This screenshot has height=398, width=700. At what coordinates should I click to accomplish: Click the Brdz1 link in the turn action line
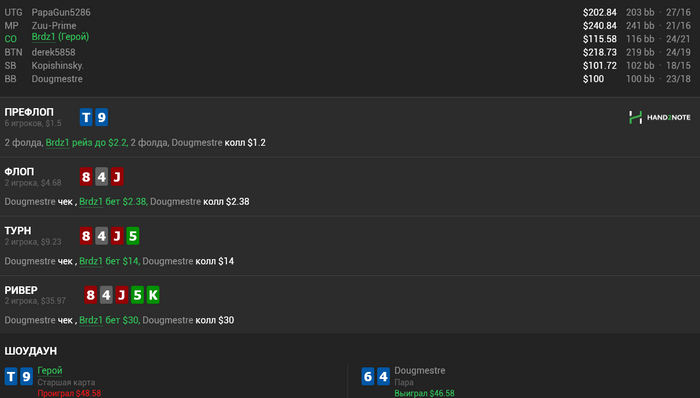(x=91, y=261)
